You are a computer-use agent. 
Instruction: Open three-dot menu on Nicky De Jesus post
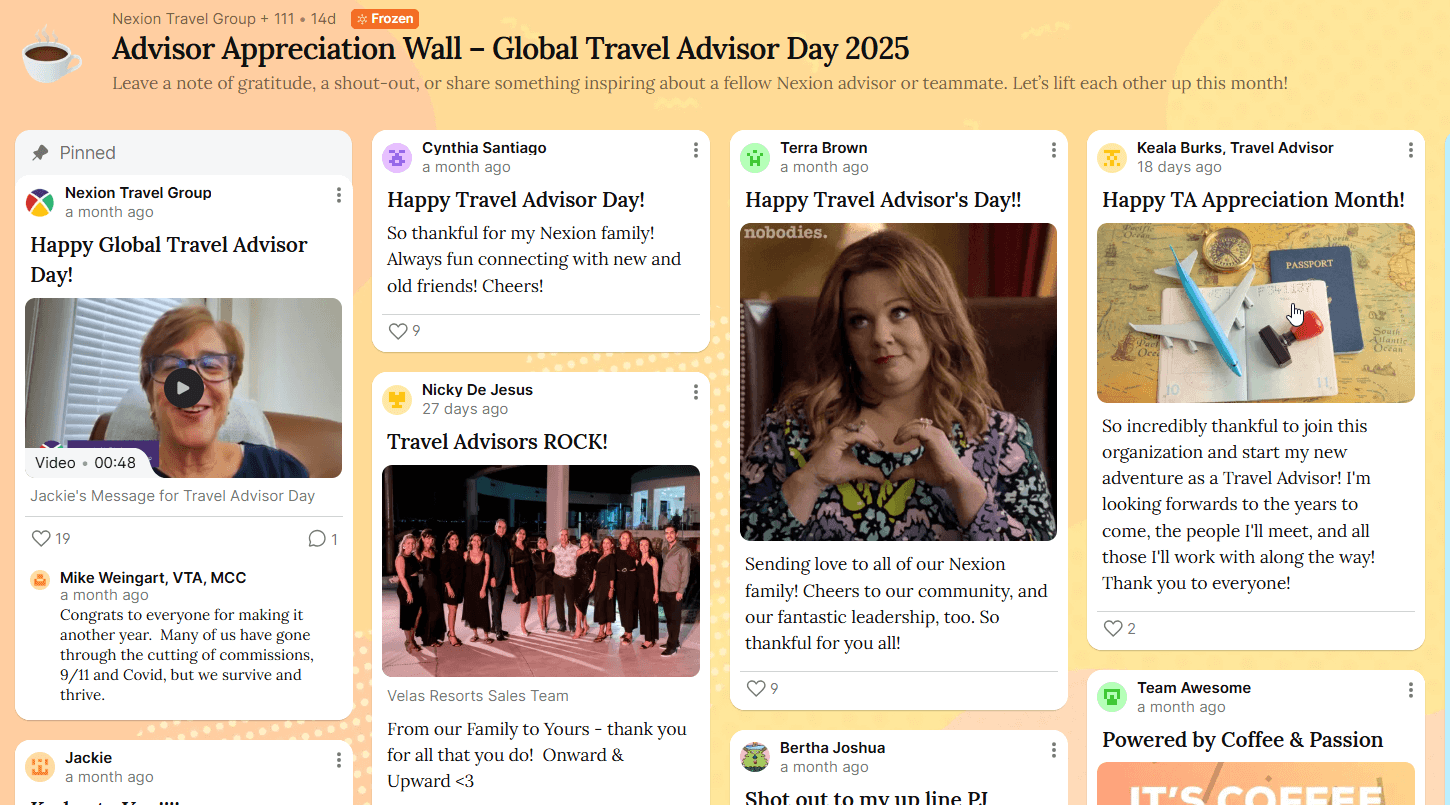coord(696,392)
